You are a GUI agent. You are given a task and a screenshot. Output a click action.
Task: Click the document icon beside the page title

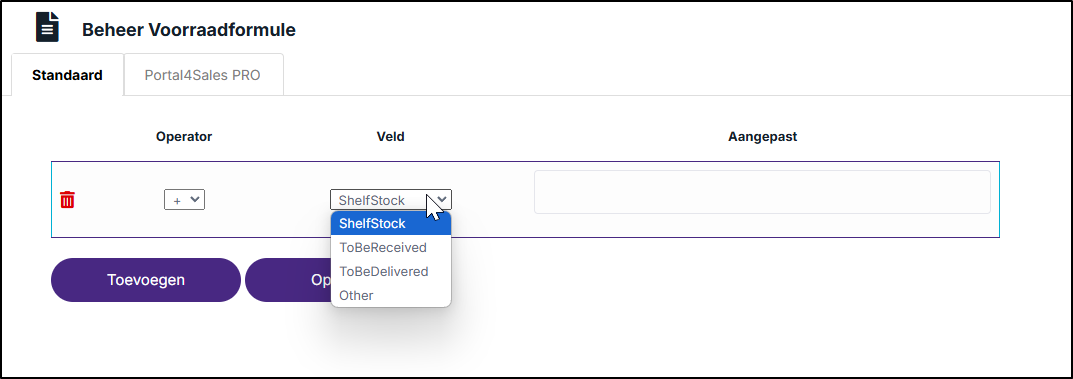47,28
